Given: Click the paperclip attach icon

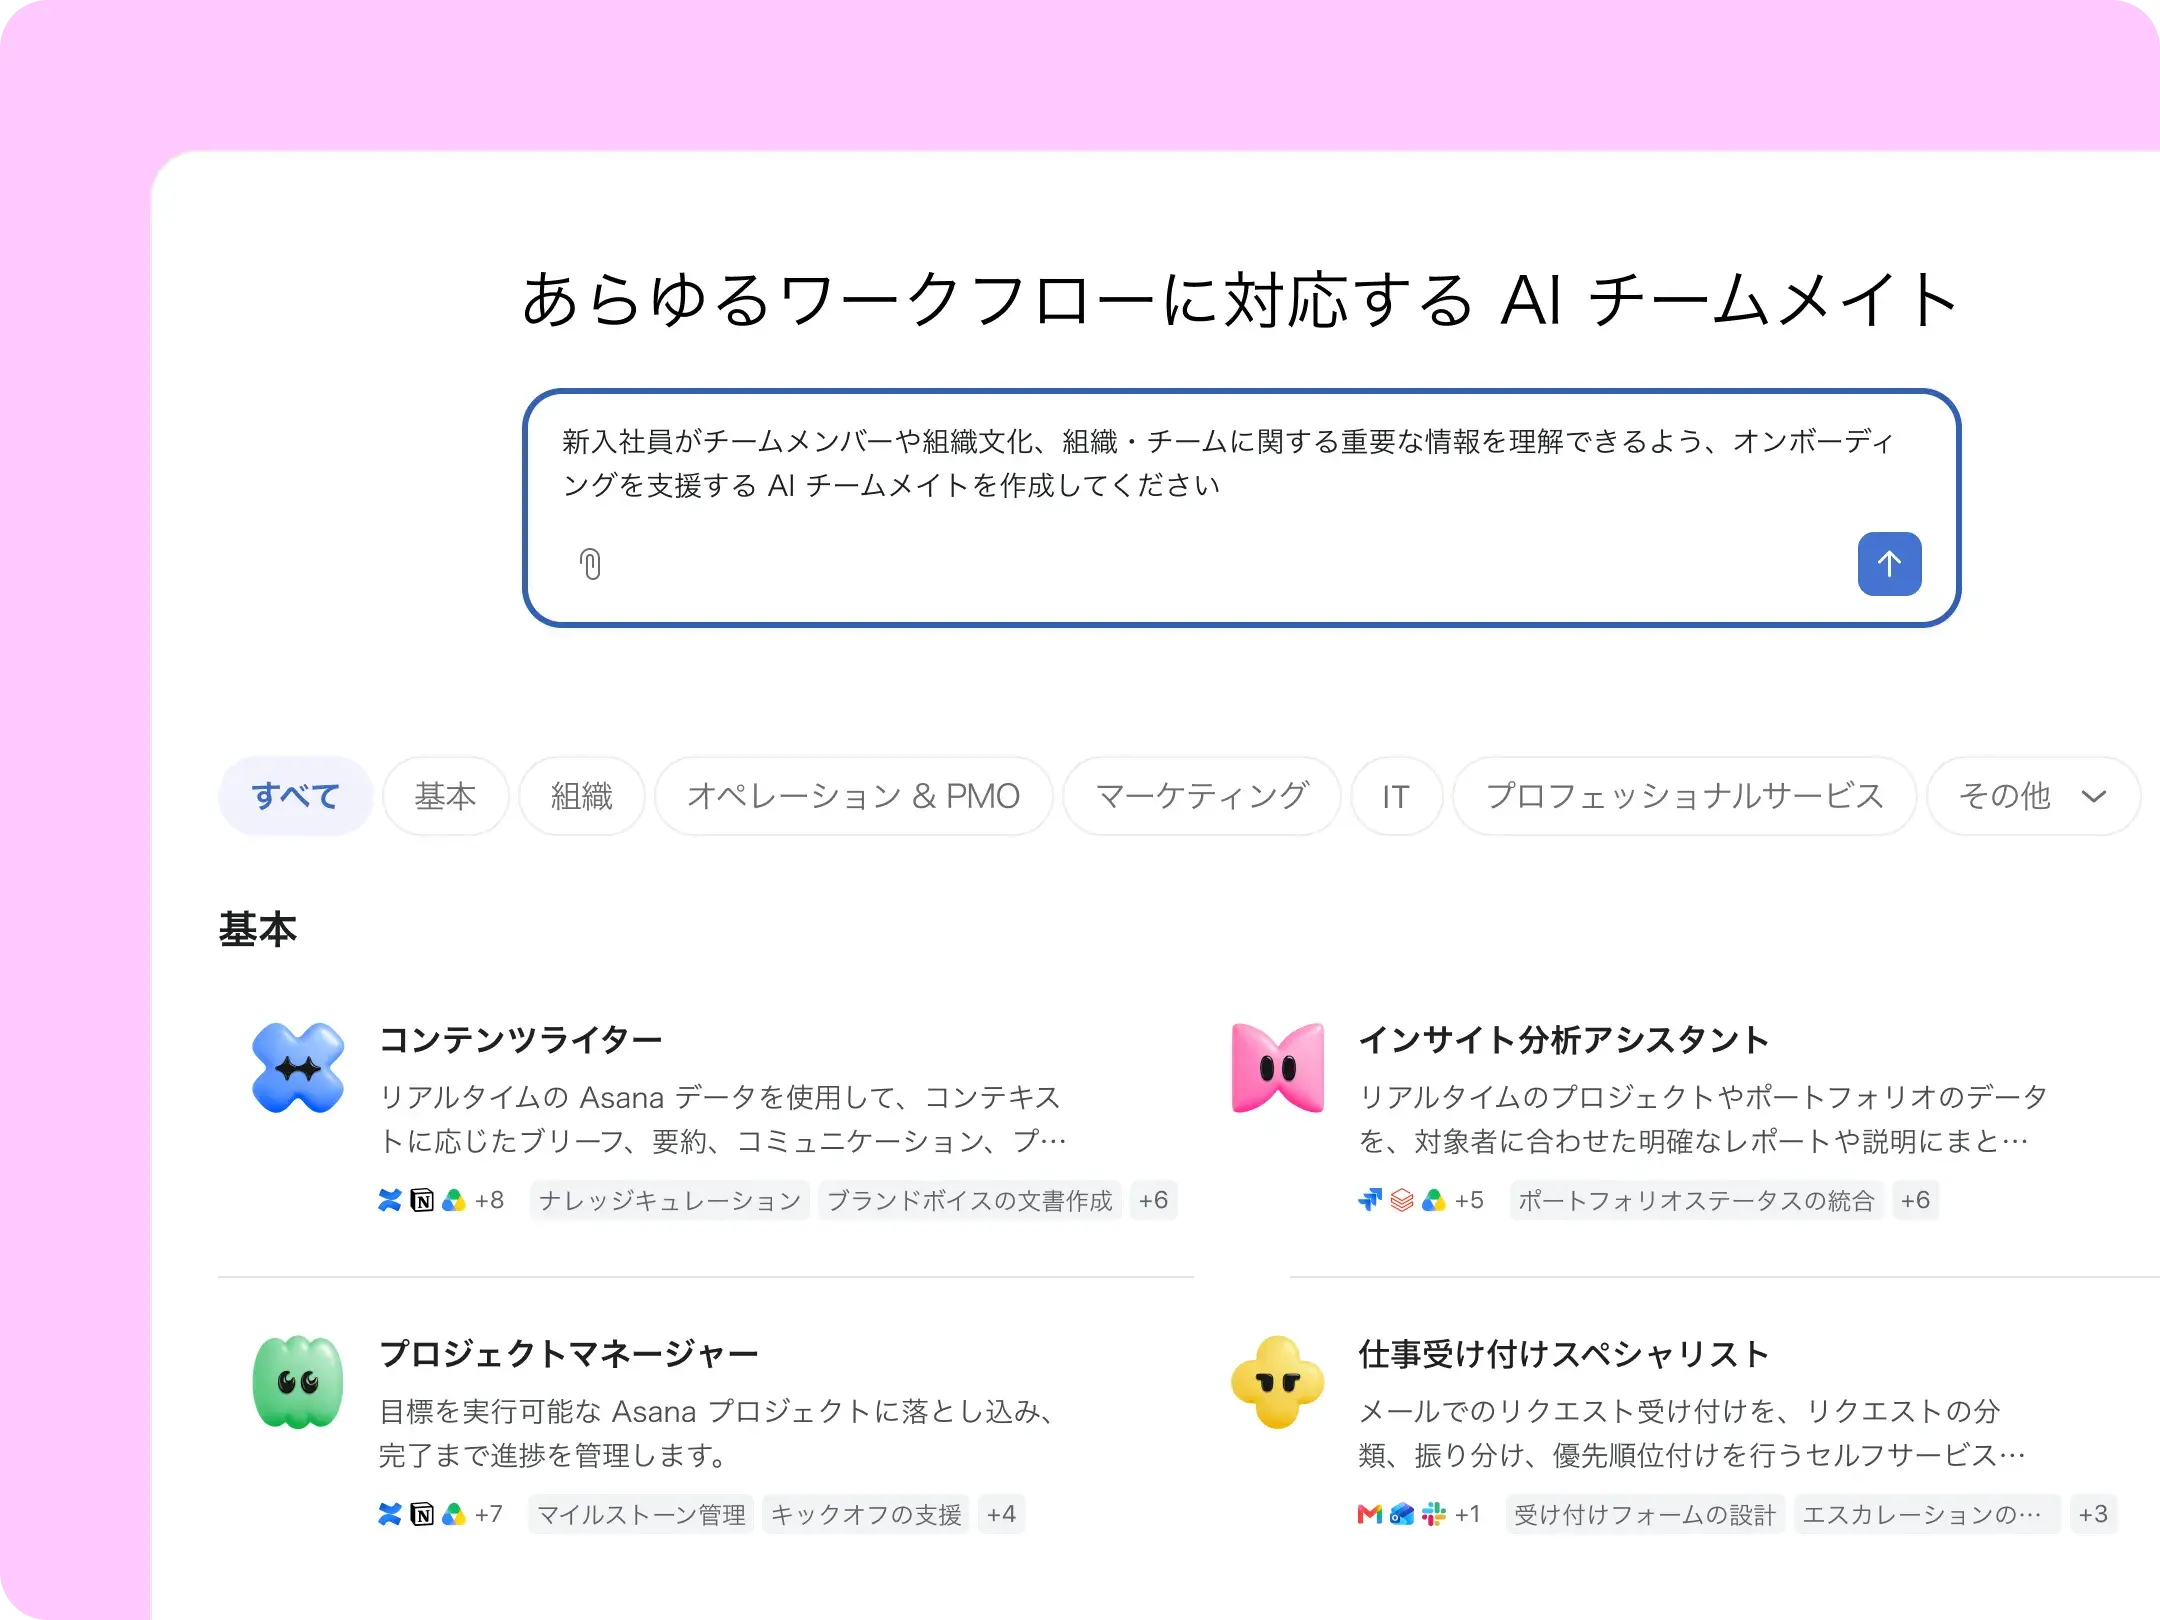Looking at the screenshot, I should tap(590, 564).
